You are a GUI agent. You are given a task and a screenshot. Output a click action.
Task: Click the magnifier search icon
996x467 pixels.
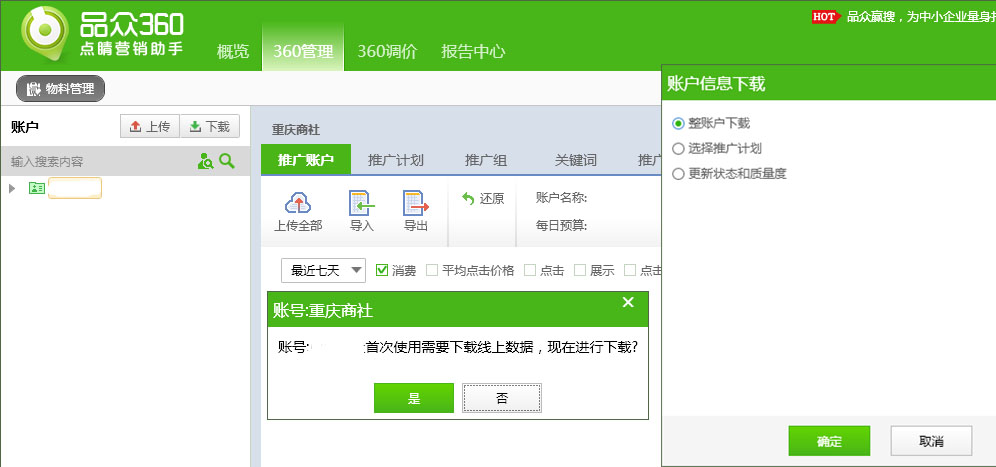pyautogui.click(x=227, y=161)
